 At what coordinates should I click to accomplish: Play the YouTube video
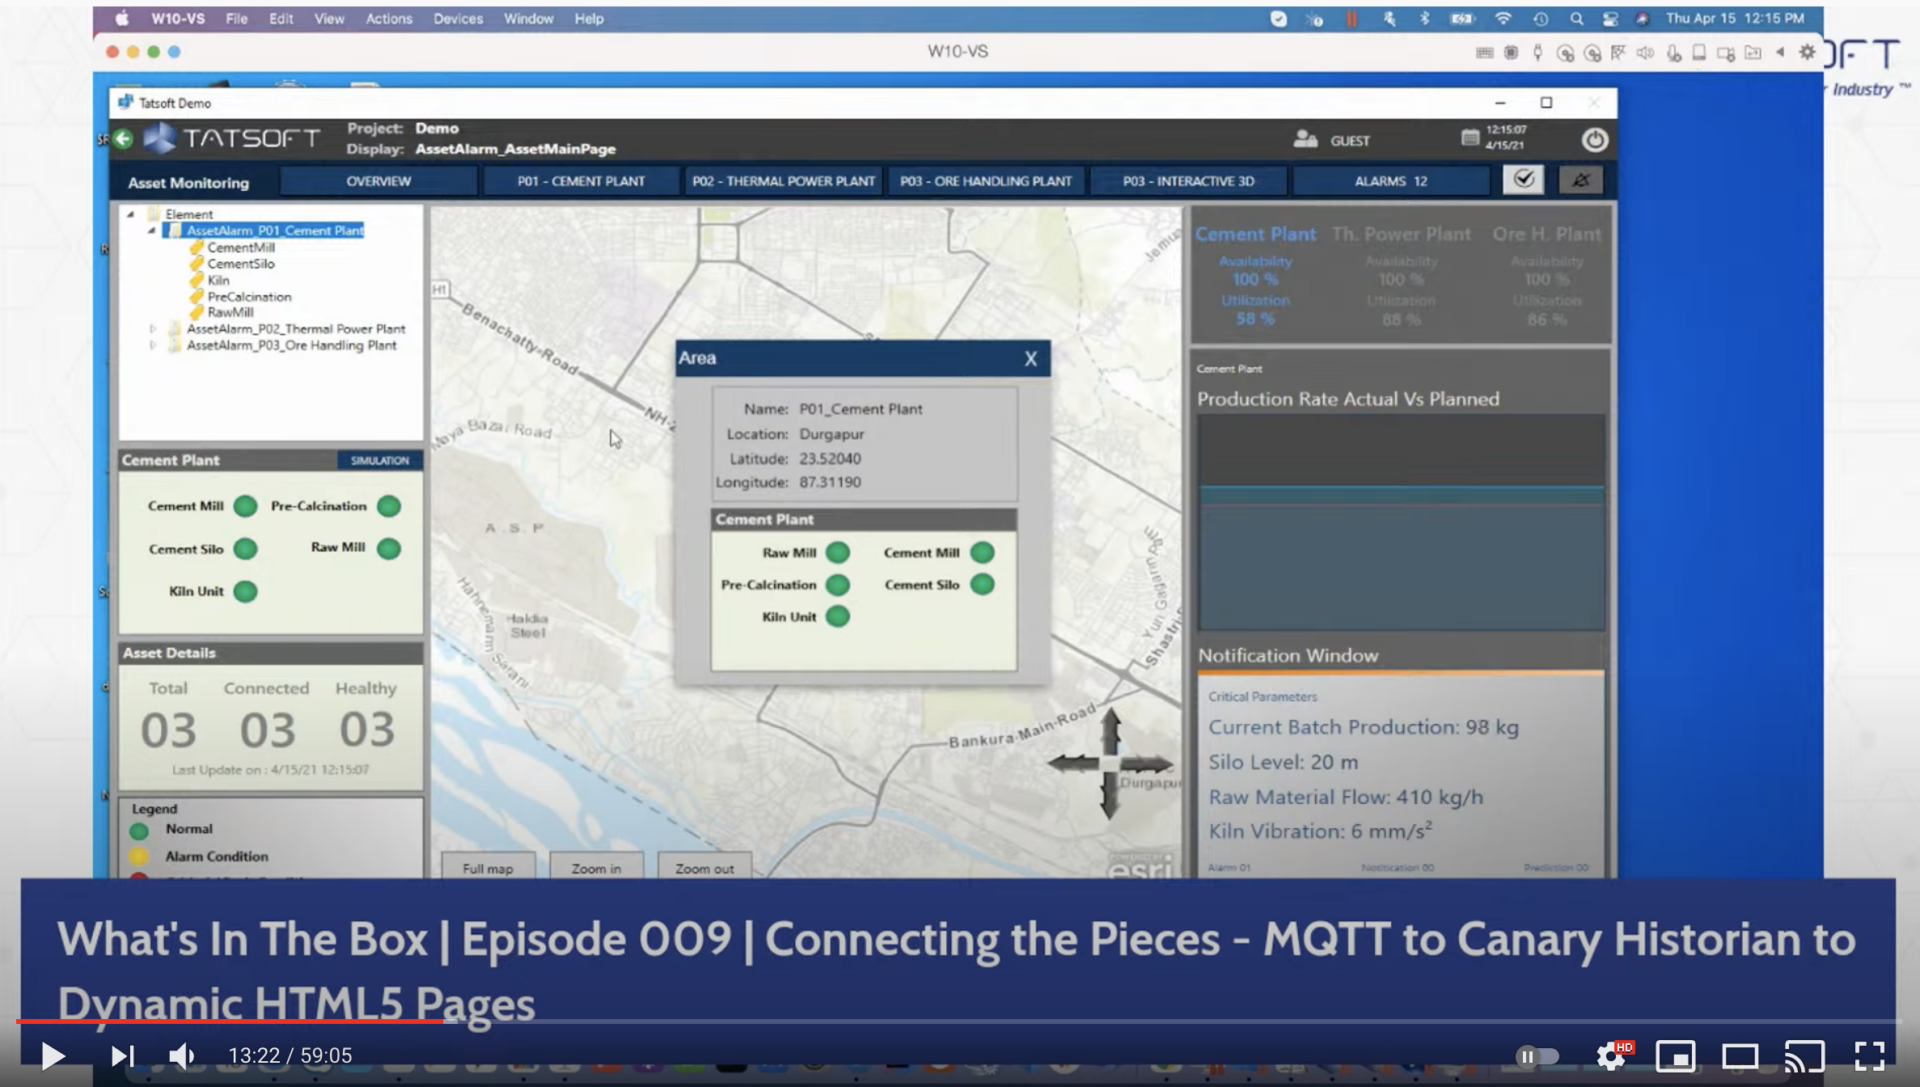[x=52, y=1056]
